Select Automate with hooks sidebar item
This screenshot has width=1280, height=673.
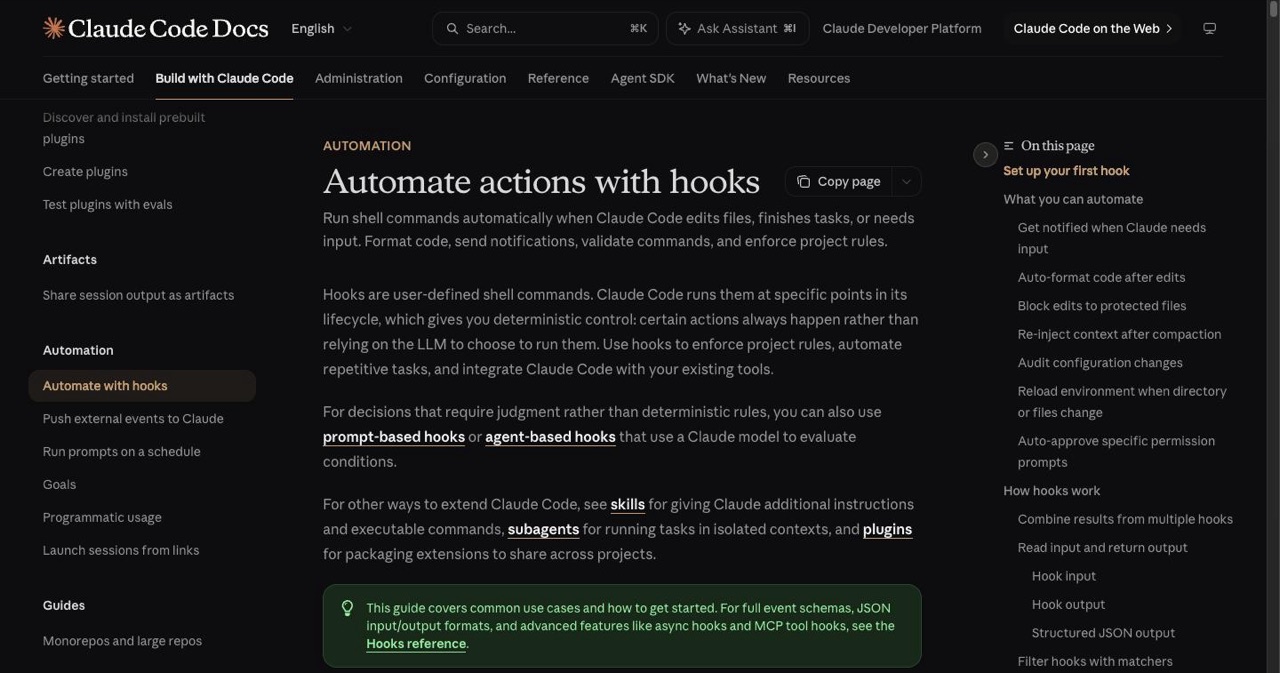tap(142, 386)
